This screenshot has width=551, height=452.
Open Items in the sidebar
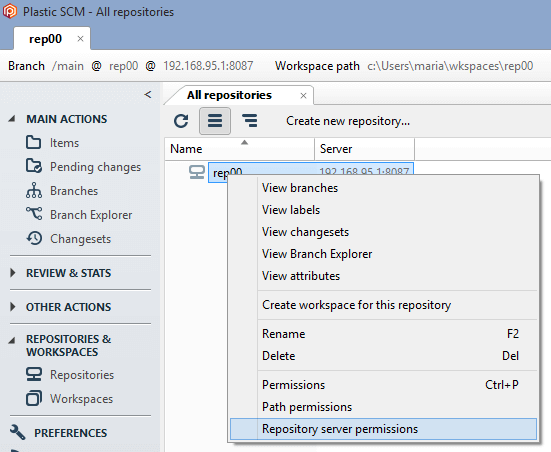point(64,143)
